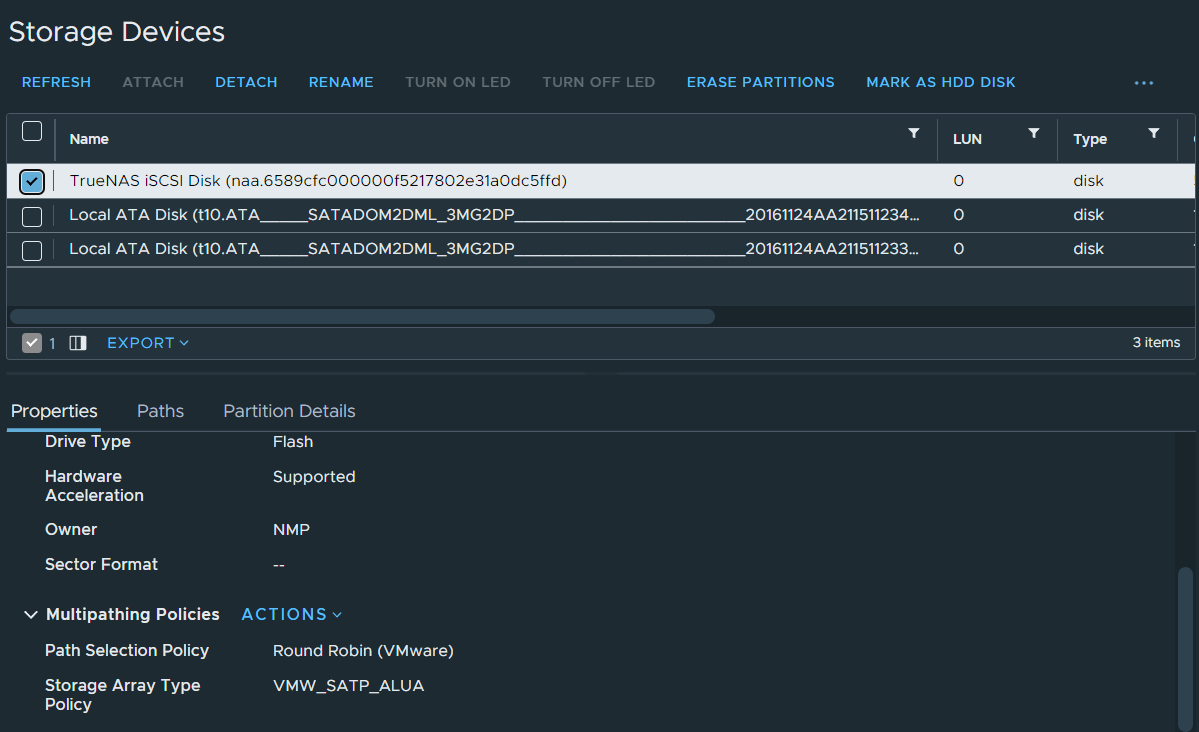Open the column chooser icon beside Export
1199x732 pixels.
click(x=78, y=343)
